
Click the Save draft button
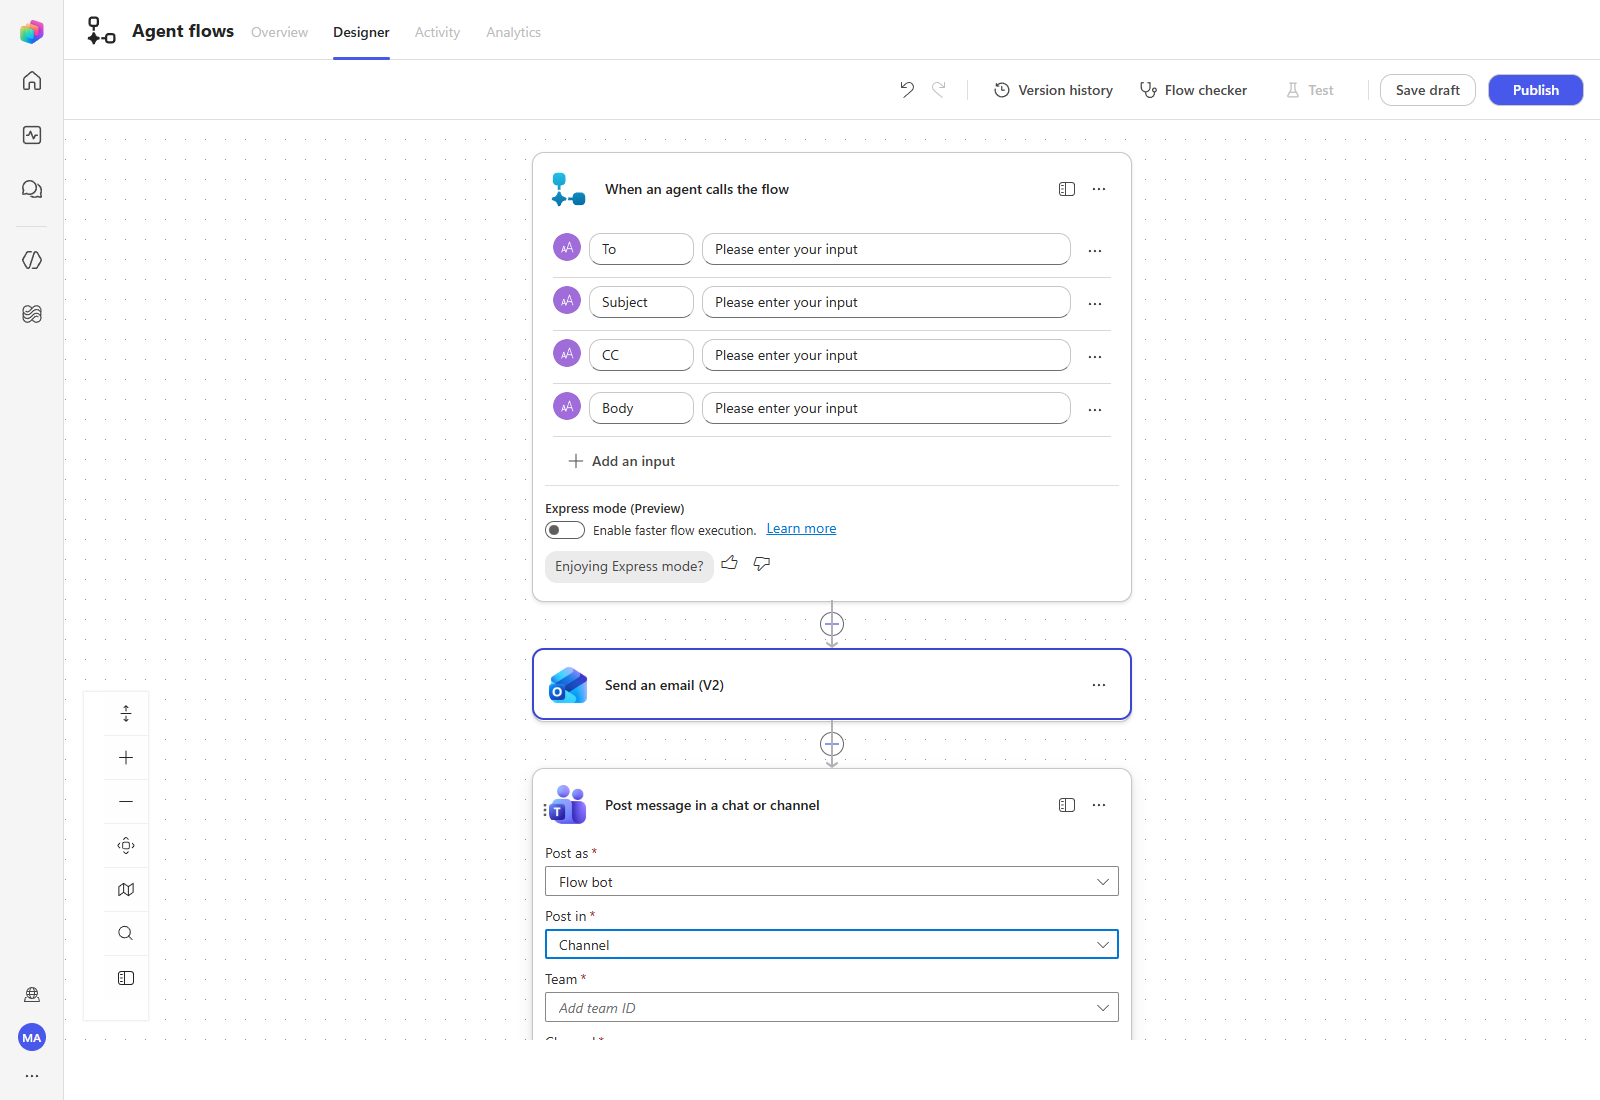1428,90
